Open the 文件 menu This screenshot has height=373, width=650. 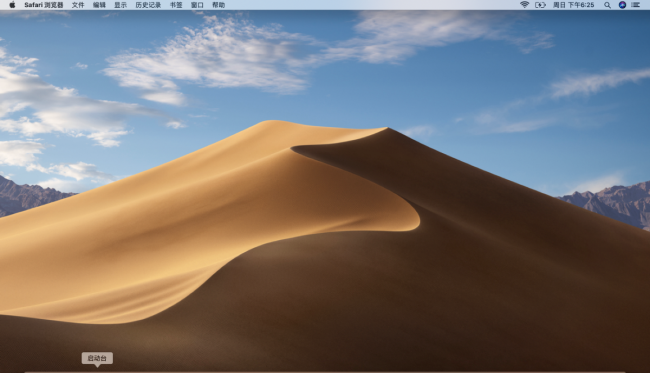(78, 5)
